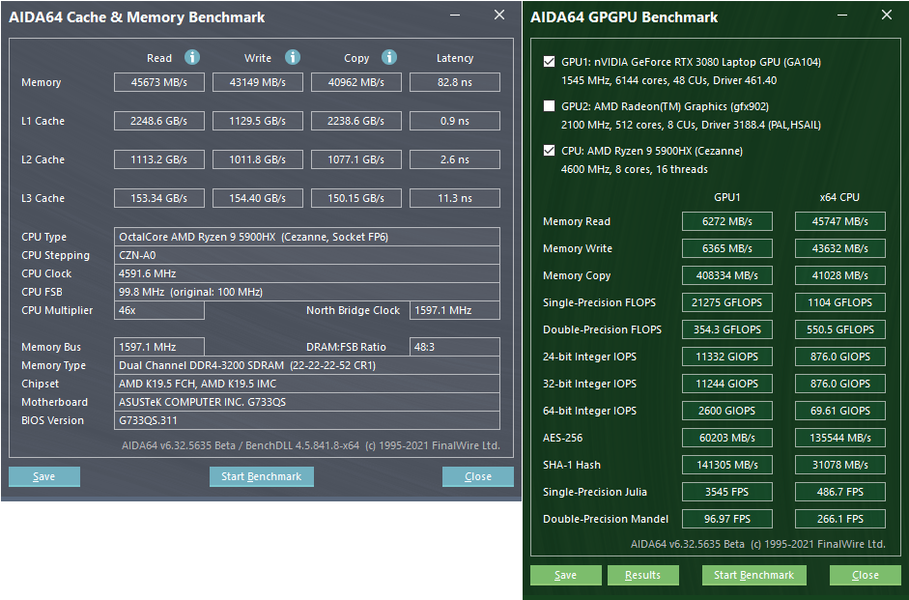
Task: Start Benchmark in GPGPU window
Action: tap(754, 575)
